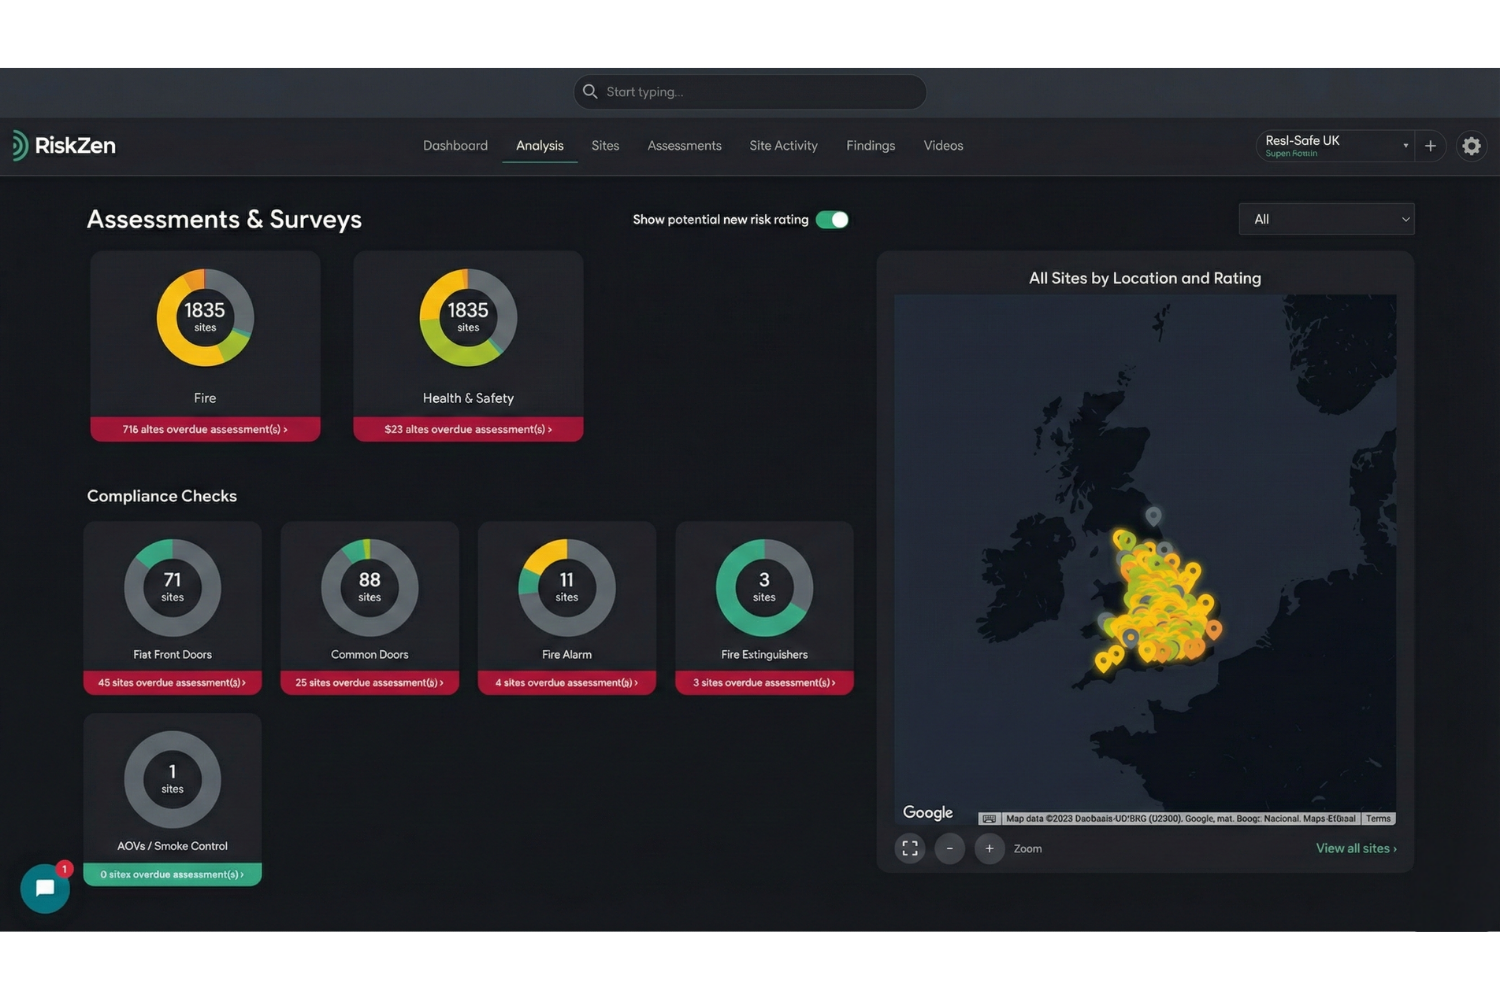
Task: Click the All Sites by Location and Rating title
Action: click(1145, 278)
